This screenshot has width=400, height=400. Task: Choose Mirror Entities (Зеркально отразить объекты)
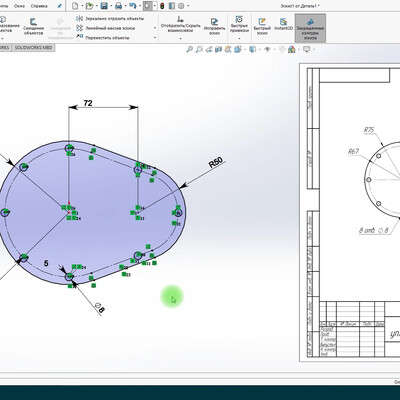[x=110, y=19]
